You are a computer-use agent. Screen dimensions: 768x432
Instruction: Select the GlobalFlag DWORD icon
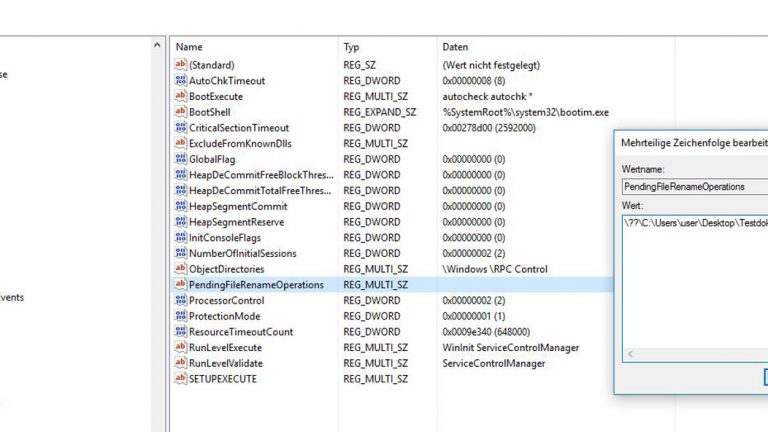tap(181, 159)
